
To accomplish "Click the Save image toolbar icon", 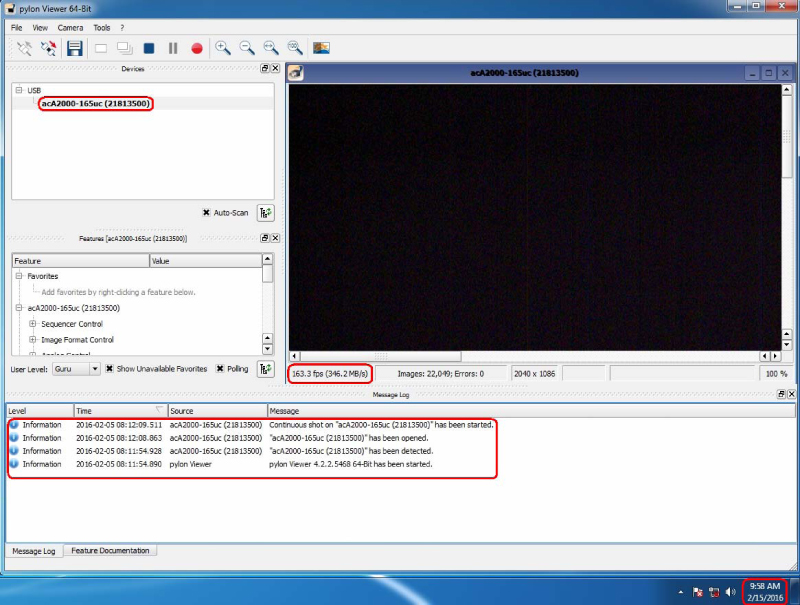I will click(75, 48).
